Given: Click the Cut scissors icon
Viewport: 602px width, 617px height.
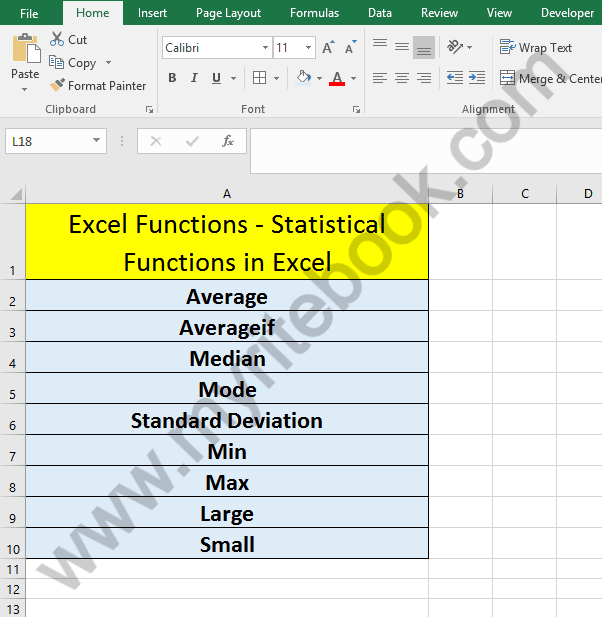Looking at the screenshot, I should [57, 39].
